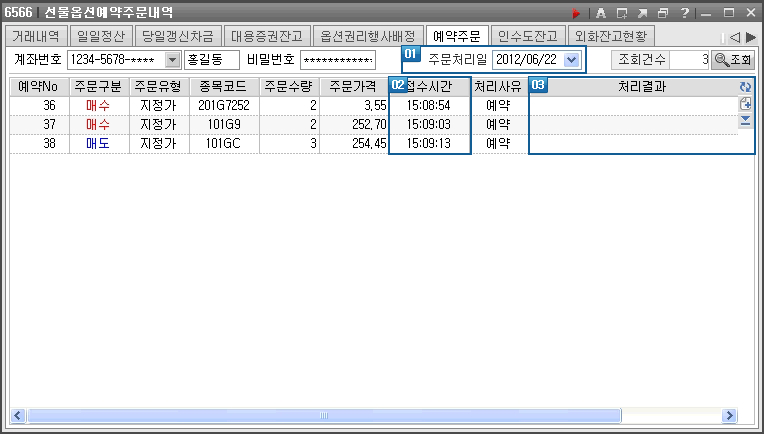
Task: Click the scroll-to-bottom arrow icon in grid
Action: tap(744, 121)
